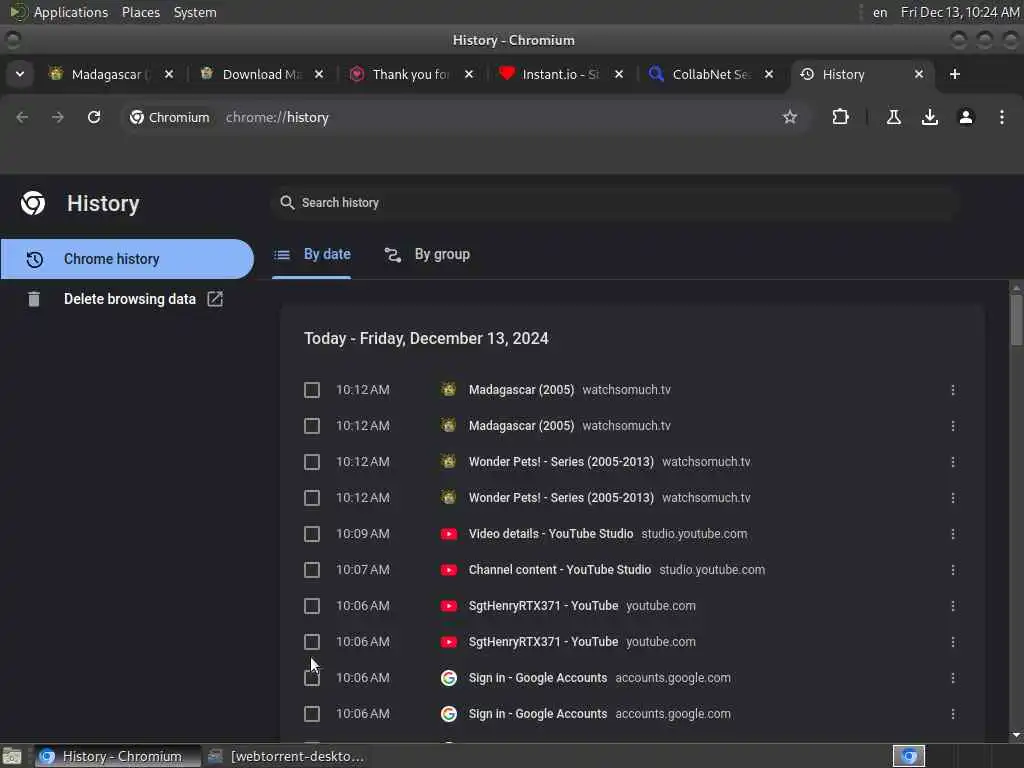Open actions menu for second SgtHenryRTX371 entry
Screen dimensions: 1024x768
point(953,642)
